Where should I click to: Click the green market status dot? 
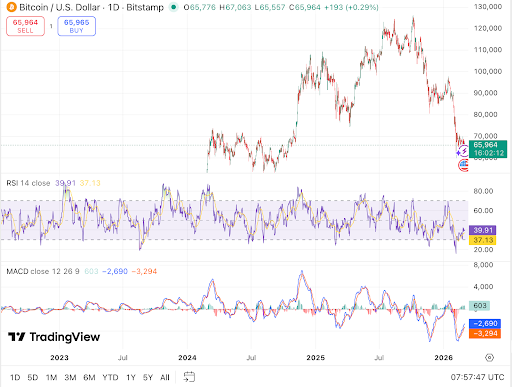coord(173,7)
